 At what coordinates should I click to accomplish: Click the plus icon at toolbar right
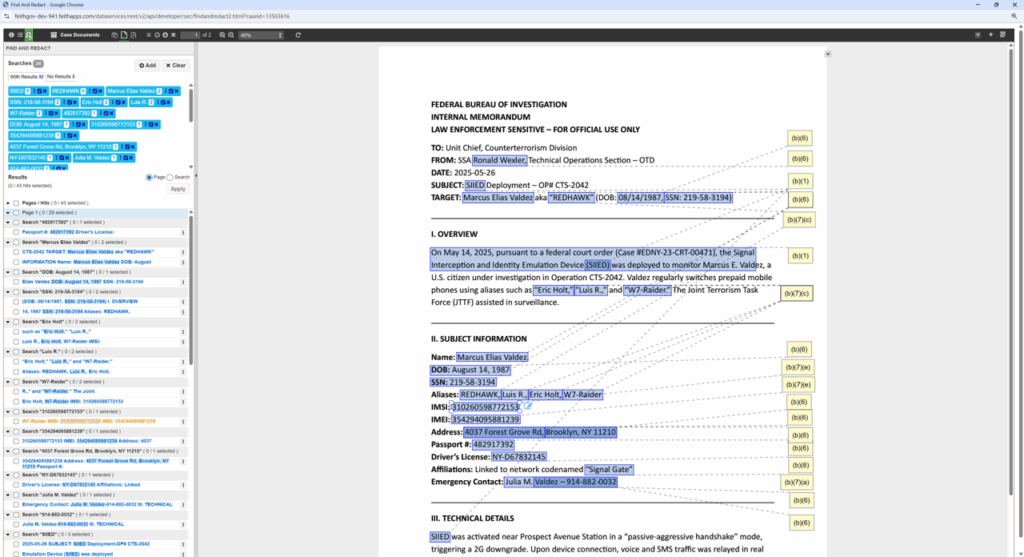(x=991, y=35)
